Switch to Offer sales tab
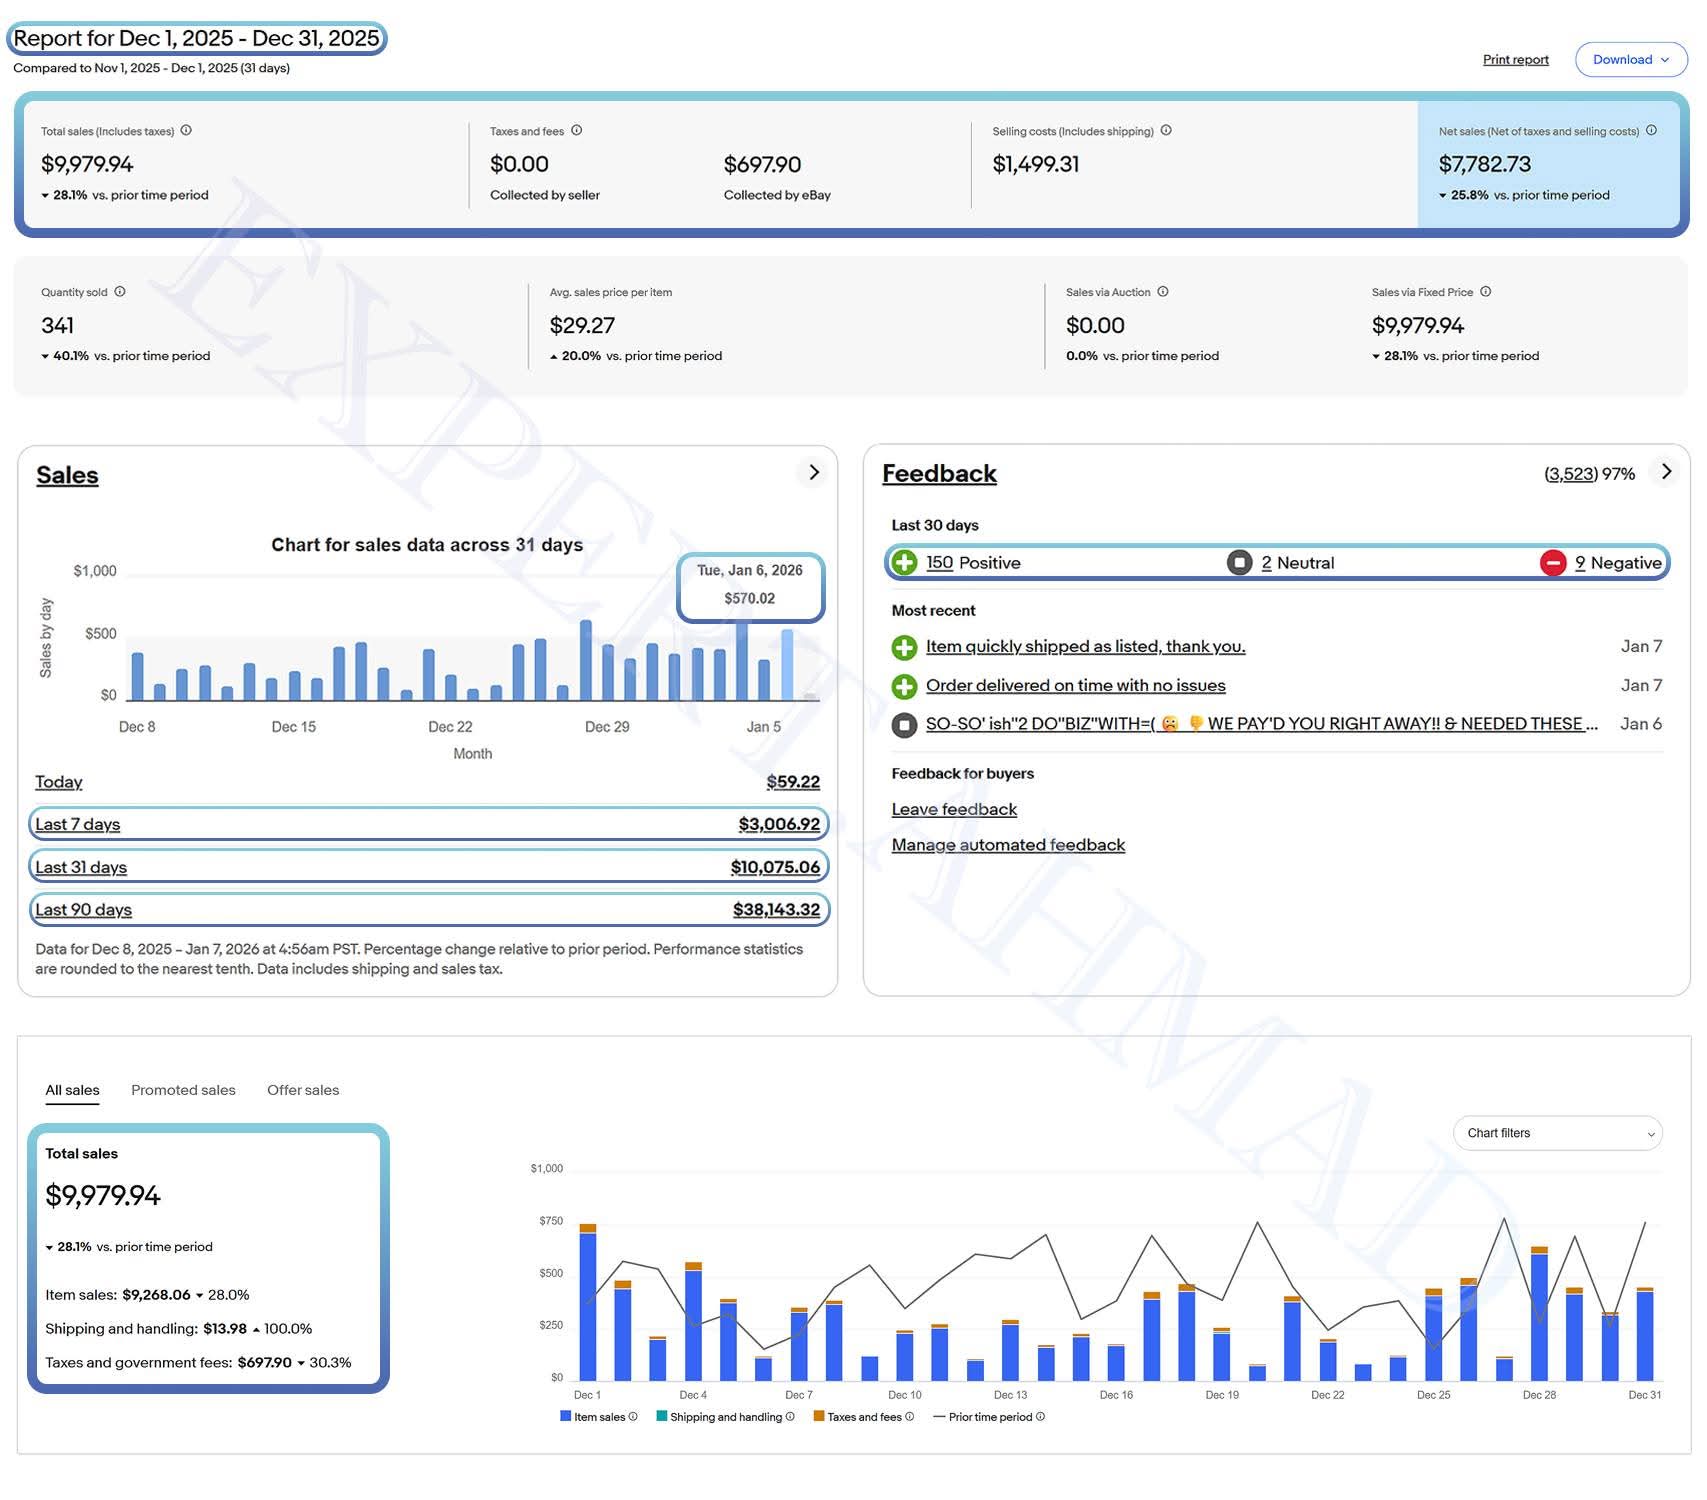The image size is (1707, 1500). pyautogui.click(x=303, y=1090)
